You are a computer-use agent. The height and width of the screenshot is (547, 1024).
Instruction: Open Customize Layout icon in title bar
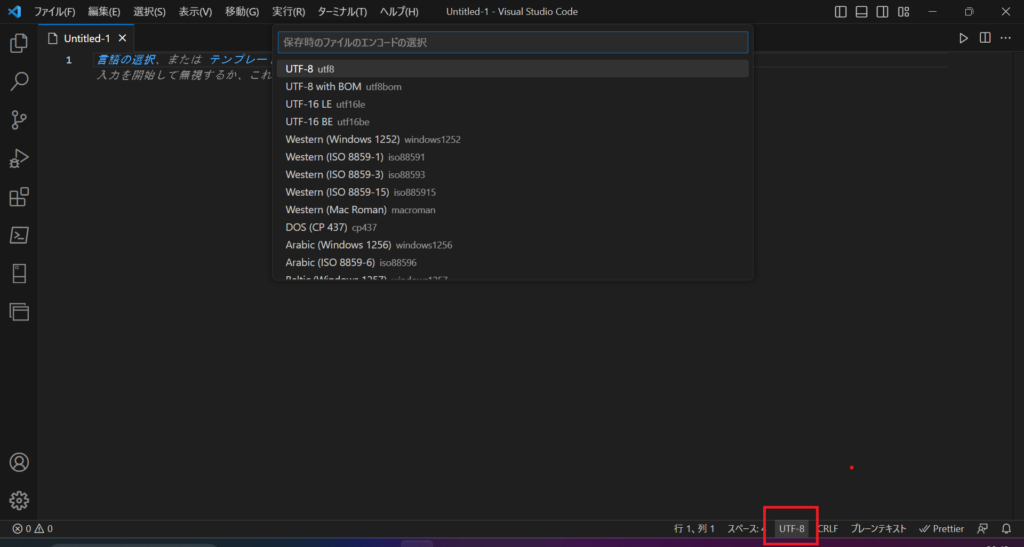[903, 12]
